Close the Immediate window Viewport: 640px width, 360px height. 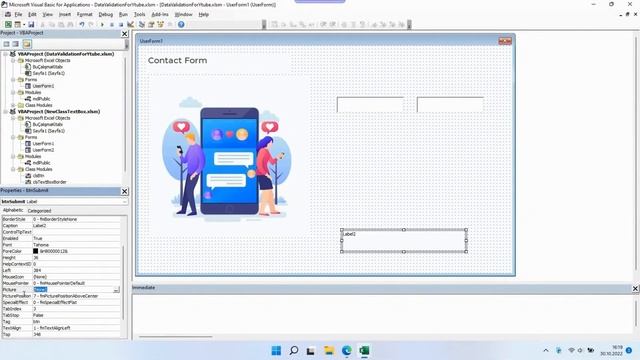[x=635, y=288]
